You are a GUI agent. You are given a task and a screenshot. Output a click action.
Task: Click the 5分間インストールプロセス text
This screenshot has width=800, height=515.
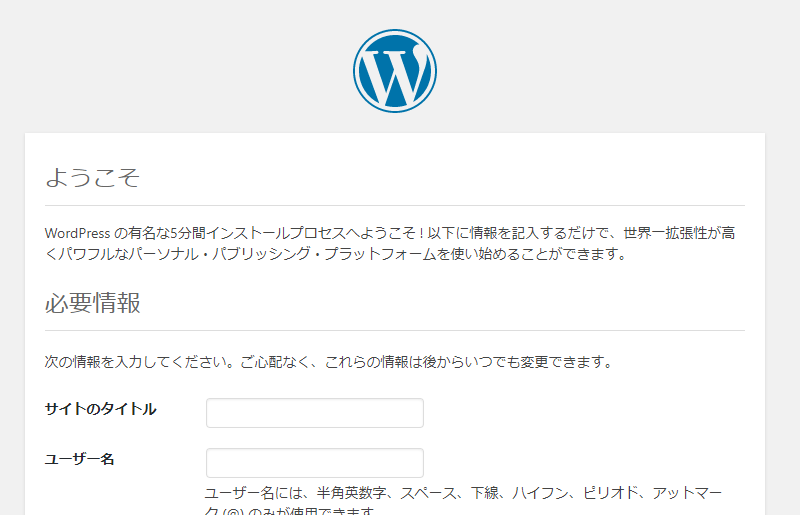tap(258, 233)
